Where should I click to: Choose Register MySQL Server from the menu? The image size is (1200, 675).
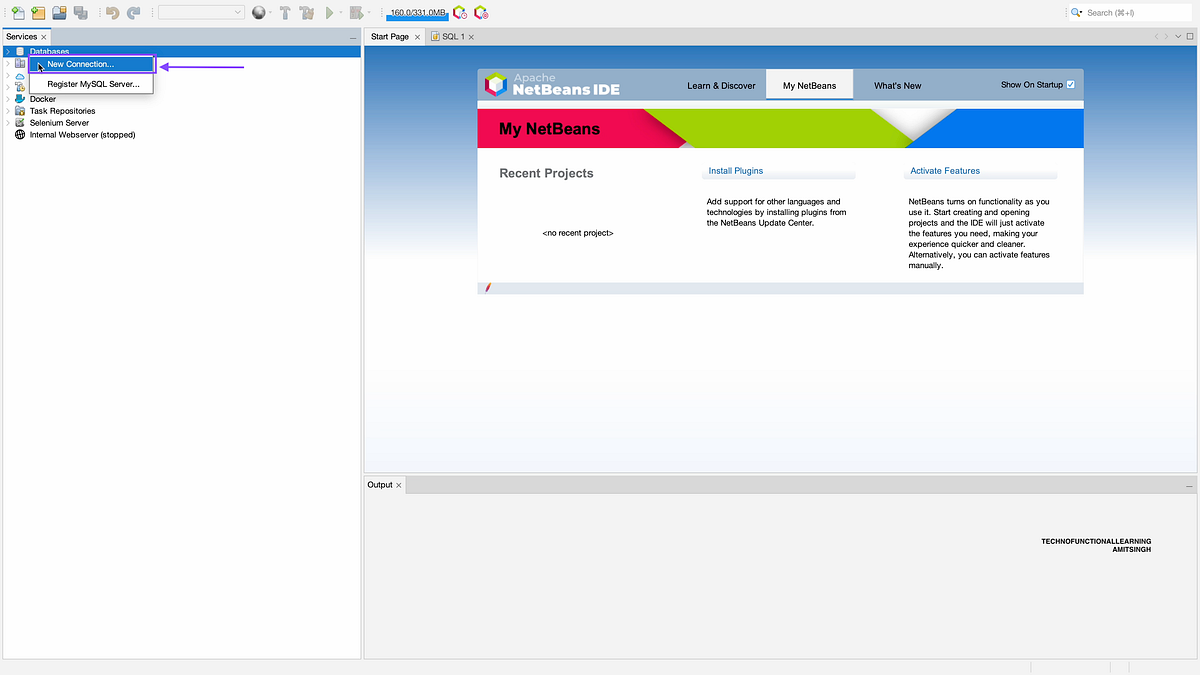pos(91,84)
